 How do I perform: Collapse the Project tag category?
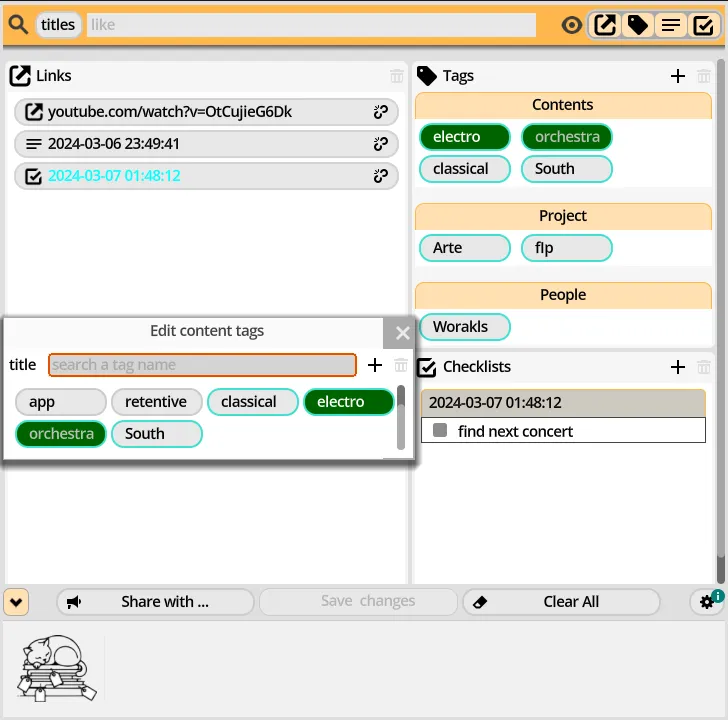[x=563, y=216]
